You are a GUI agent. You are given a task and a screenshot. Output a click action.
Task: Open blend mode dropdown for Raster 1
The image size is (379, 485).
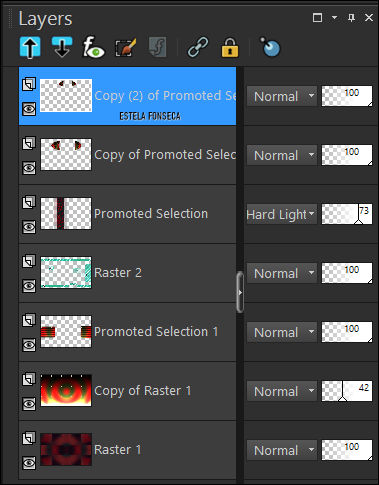tap(282, 450)
